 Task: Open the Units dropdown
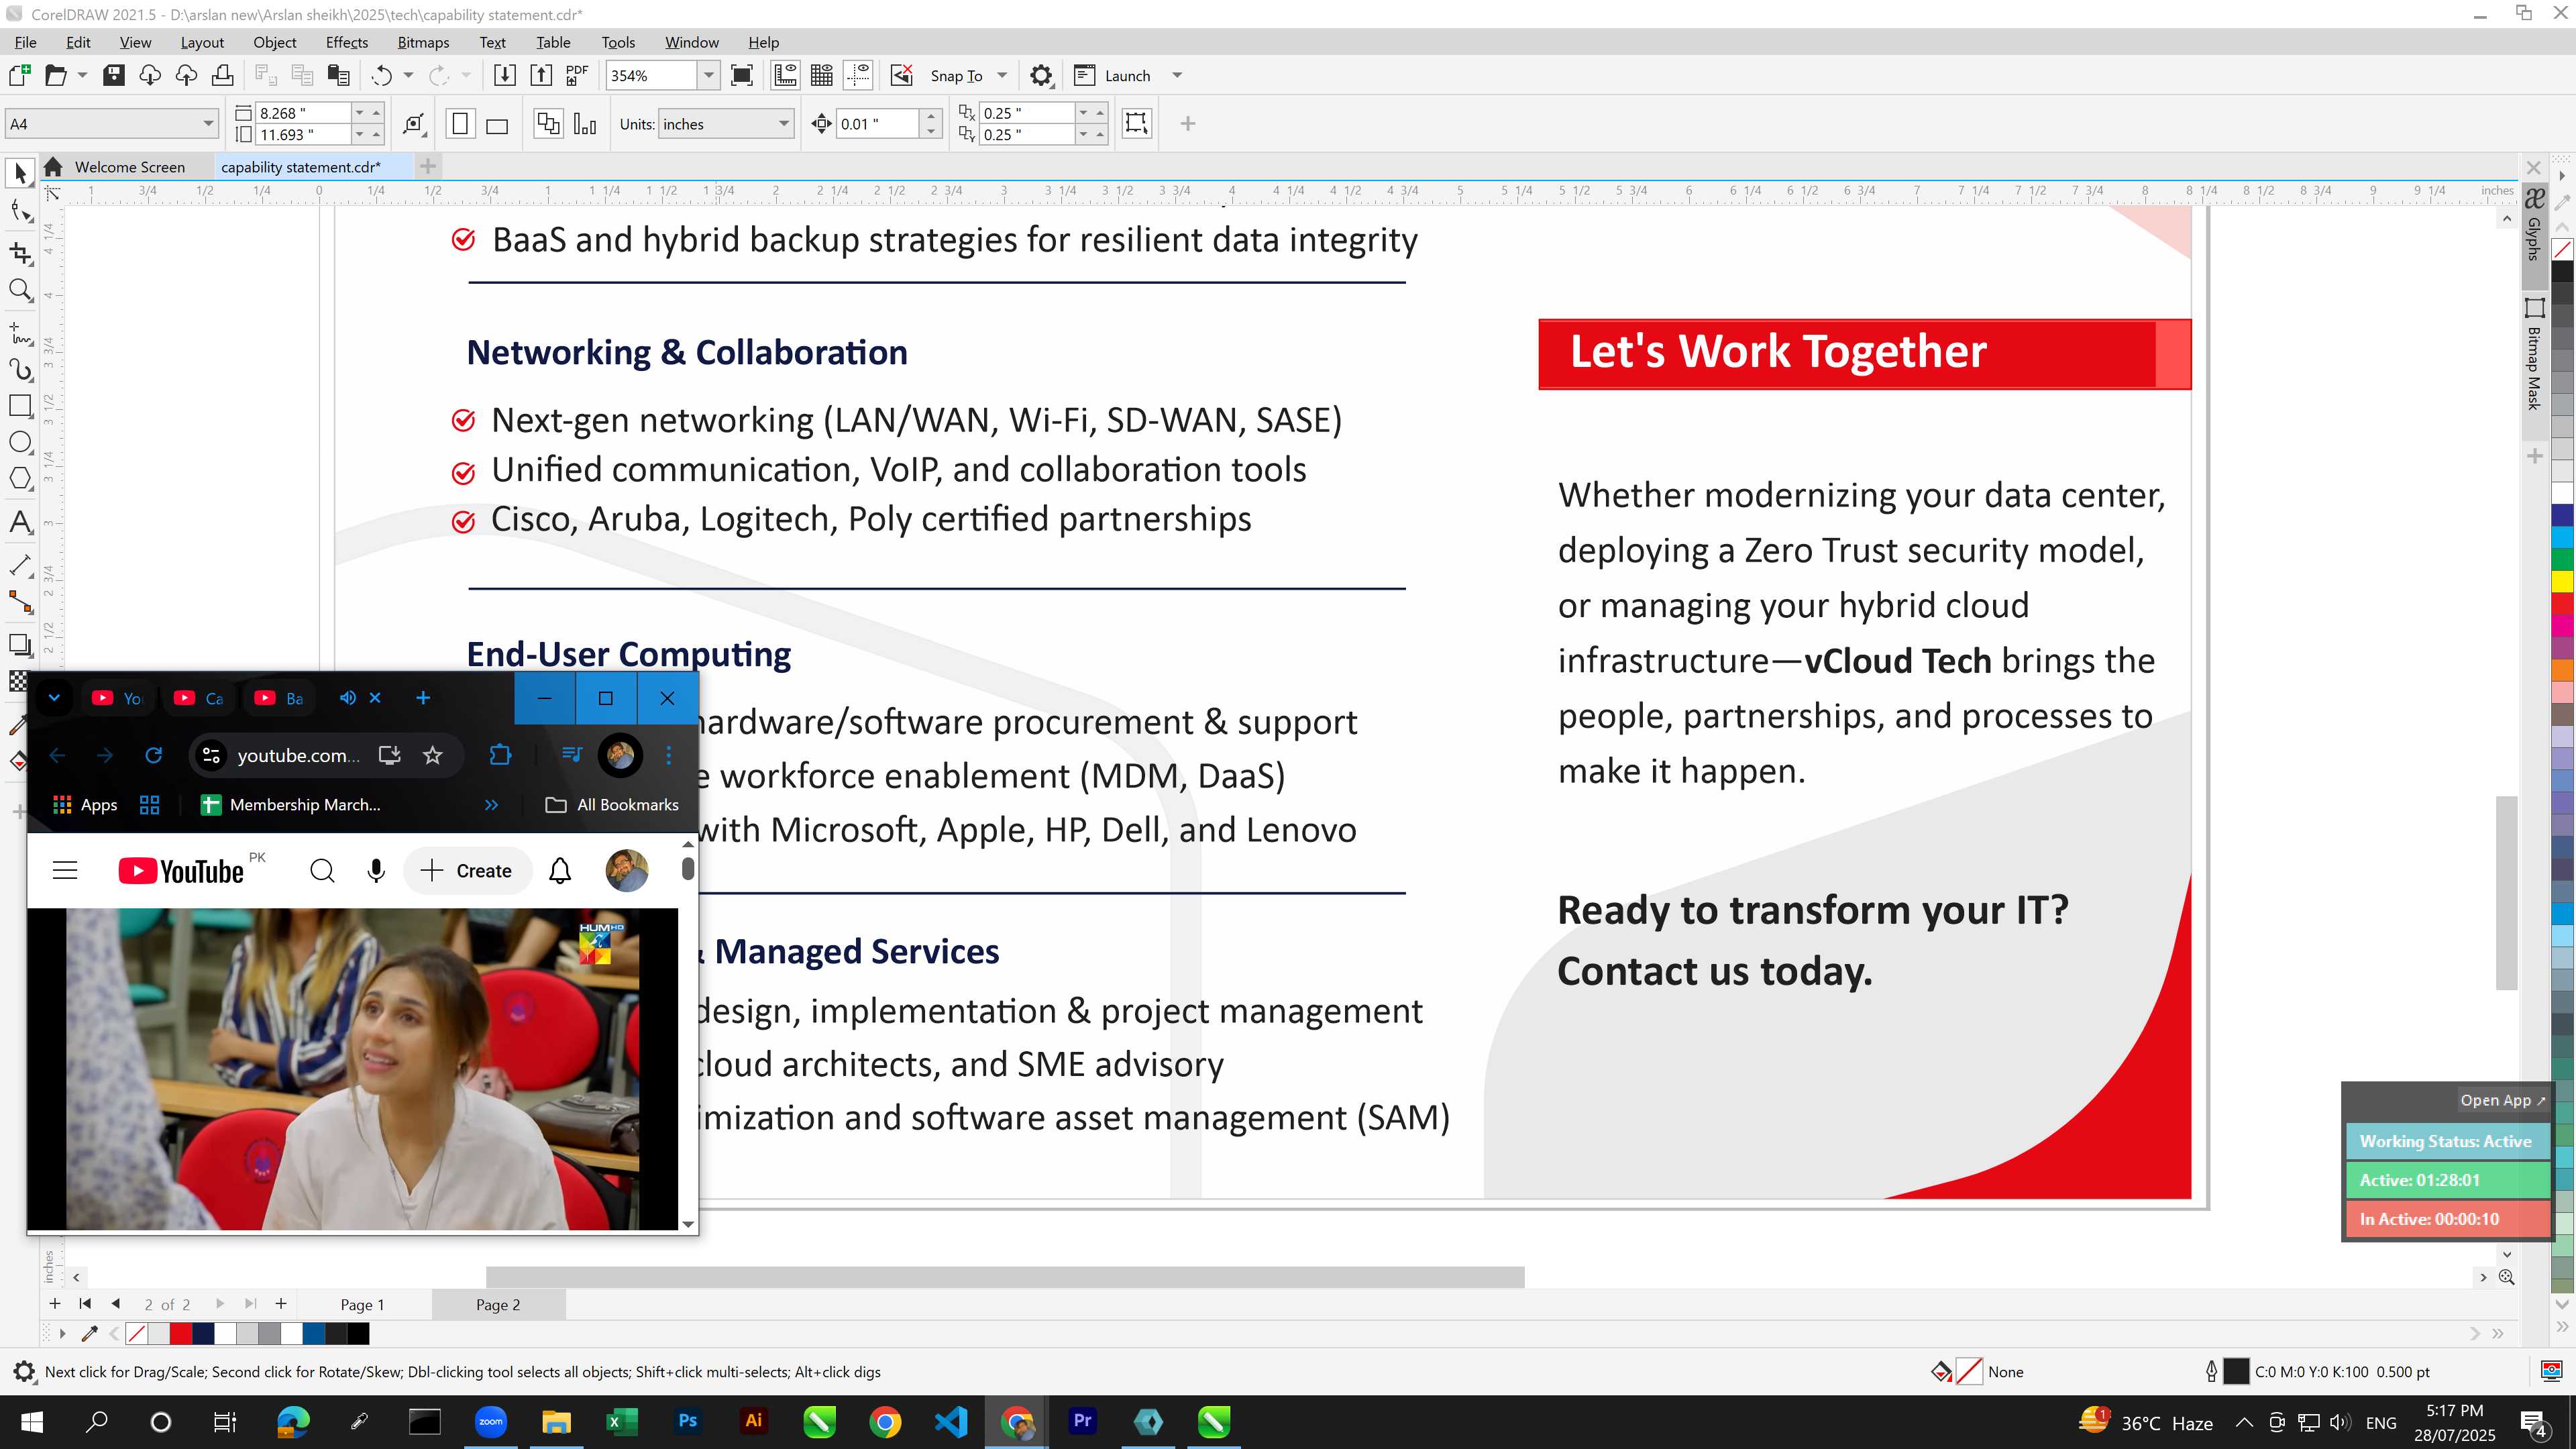784,124
